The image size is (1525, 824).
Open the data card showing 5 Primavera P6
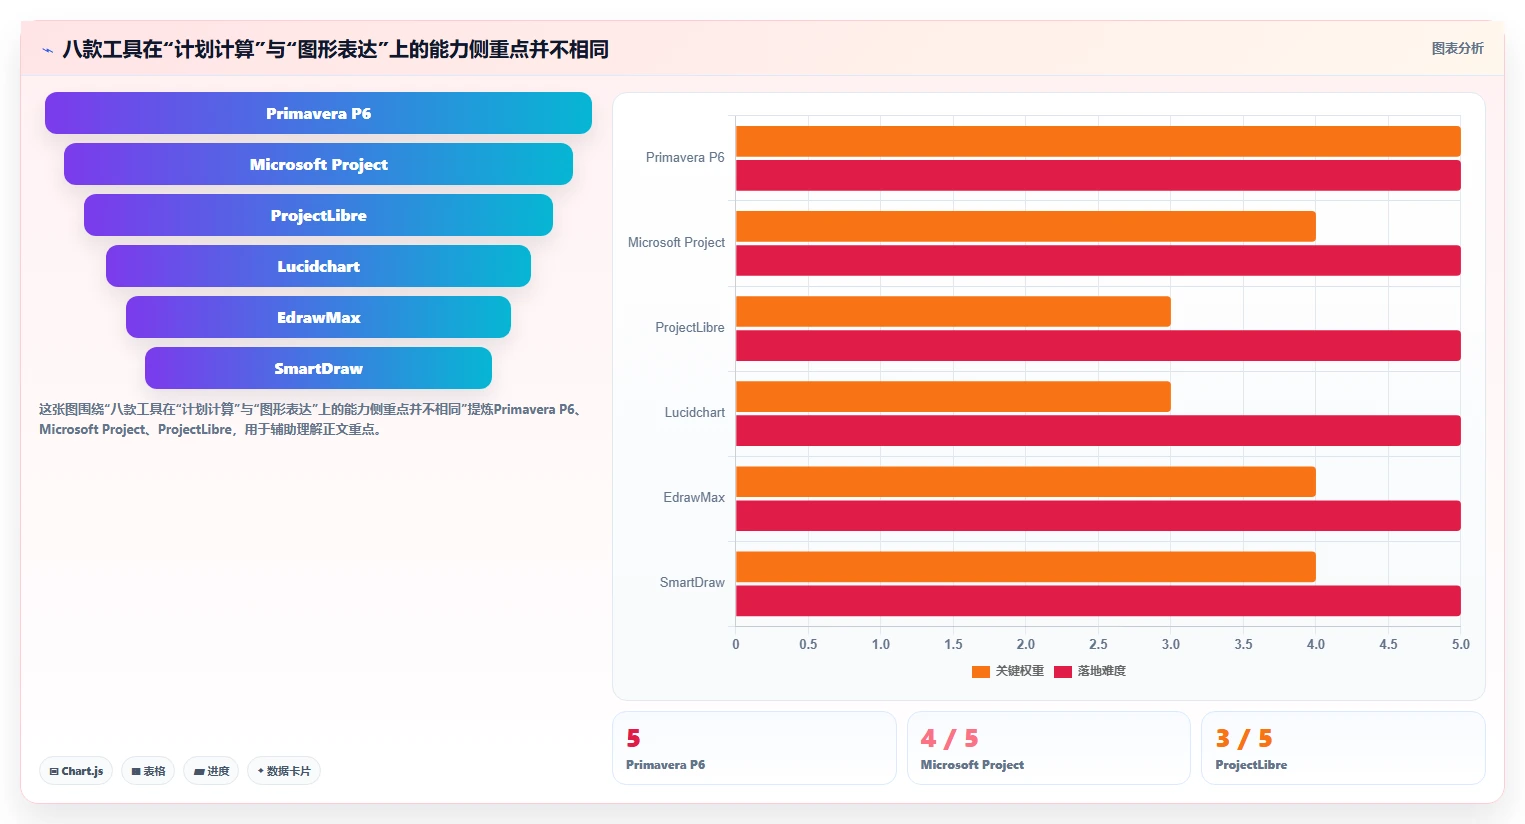(754, 748)
